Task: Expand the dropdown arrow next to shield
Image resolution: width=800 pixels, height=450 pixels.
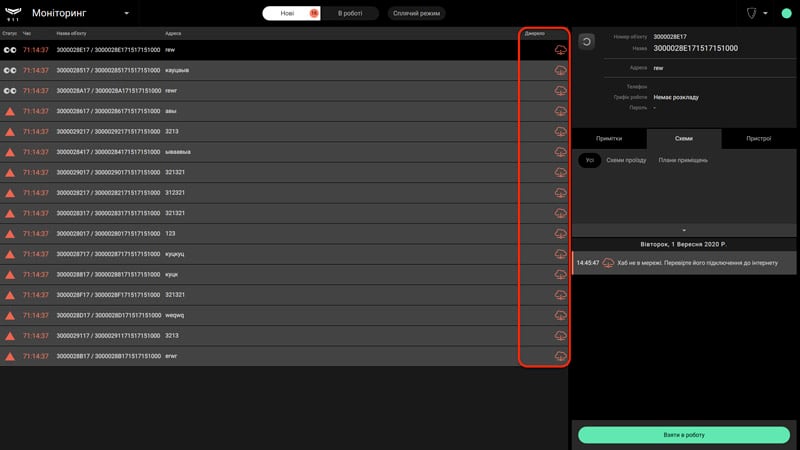Action: [765, 13]
